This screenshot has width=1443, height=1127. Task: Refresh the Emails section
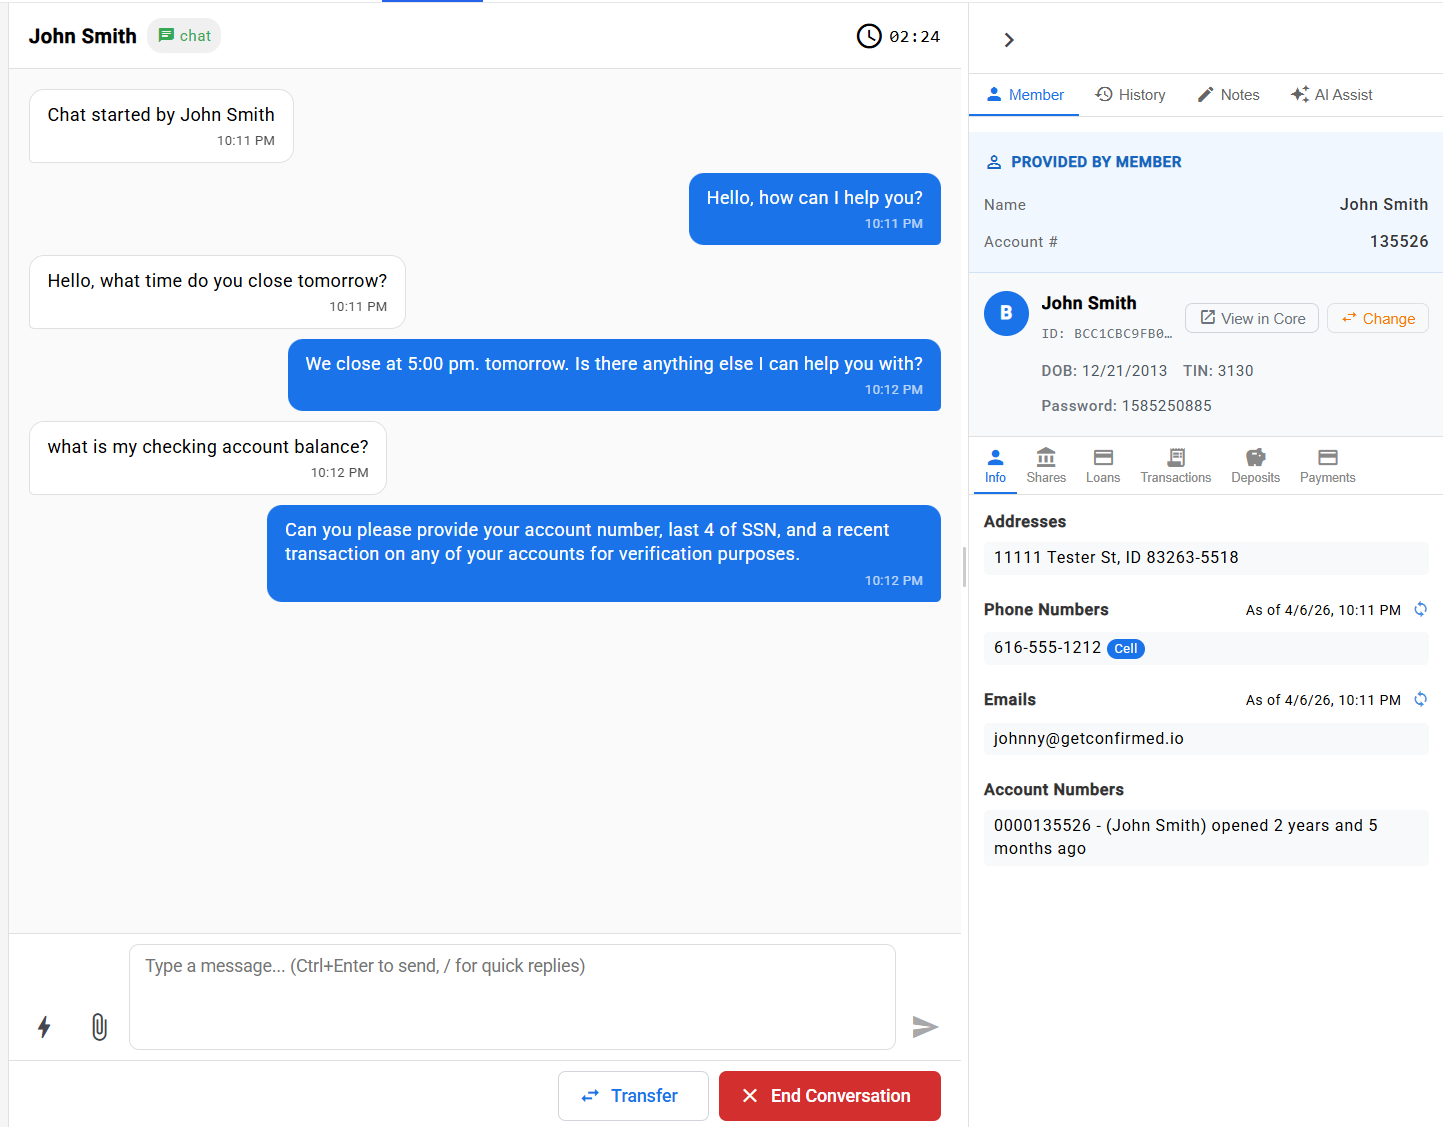(x=1420, y=699)
